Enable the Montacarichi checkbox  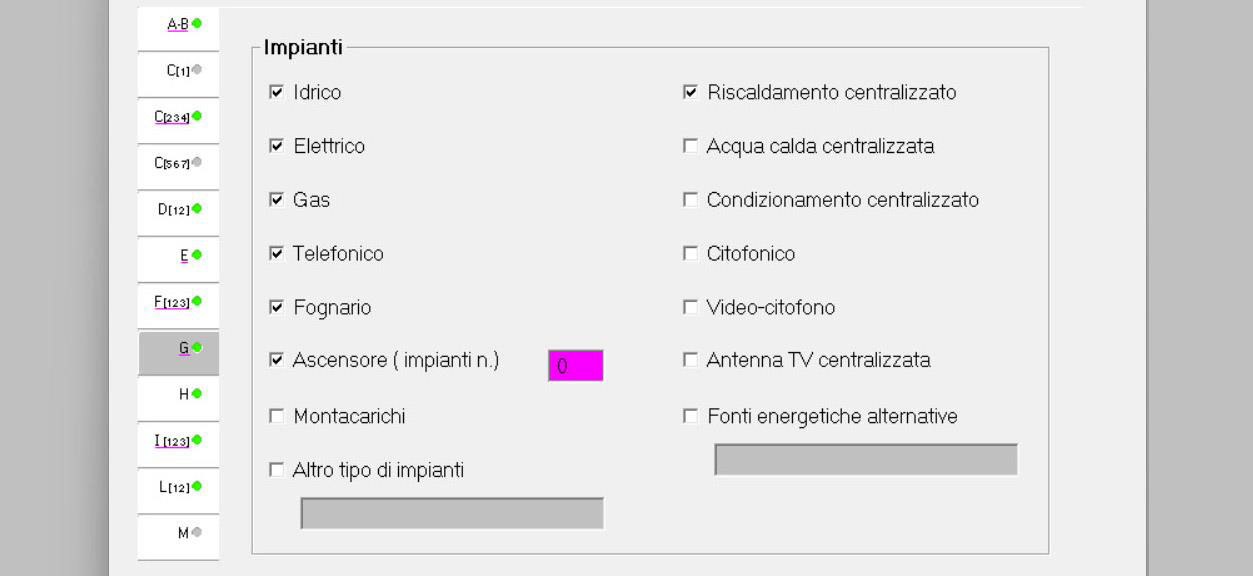[x=277, y=416]
